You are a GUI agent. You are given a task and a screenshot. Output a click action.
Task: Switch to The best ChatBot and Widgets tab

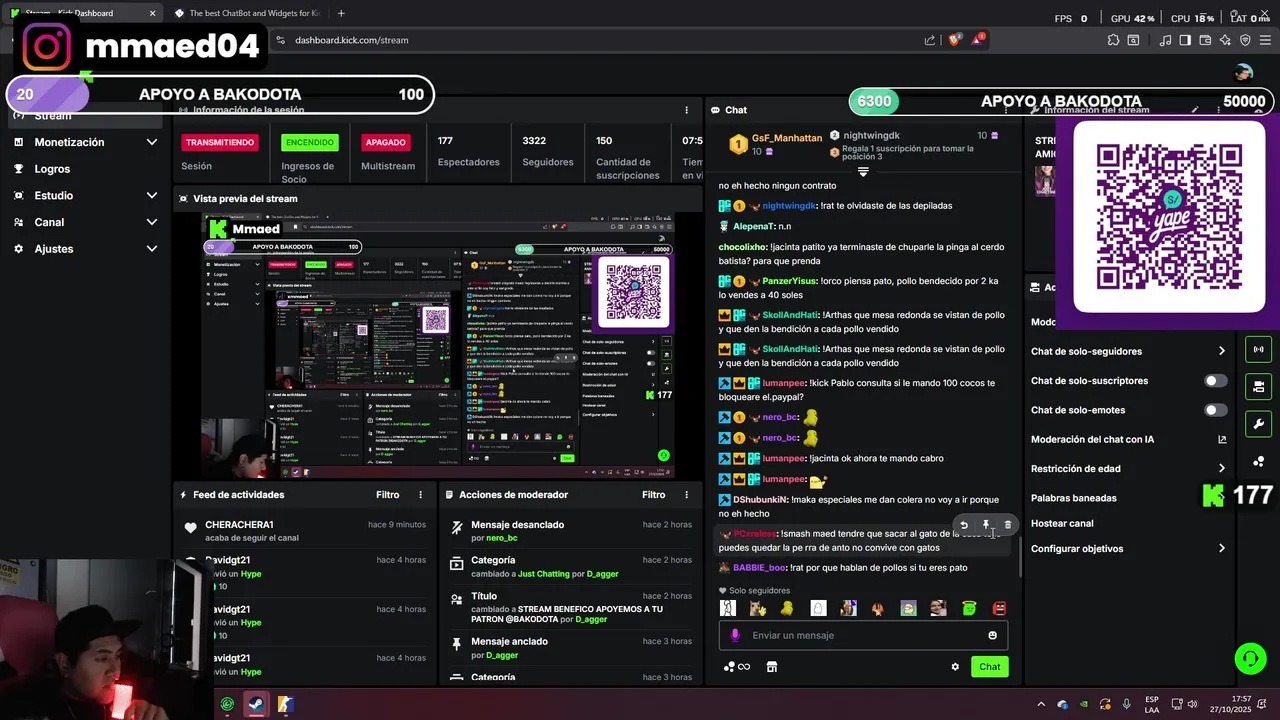click(x=246, y=13)
